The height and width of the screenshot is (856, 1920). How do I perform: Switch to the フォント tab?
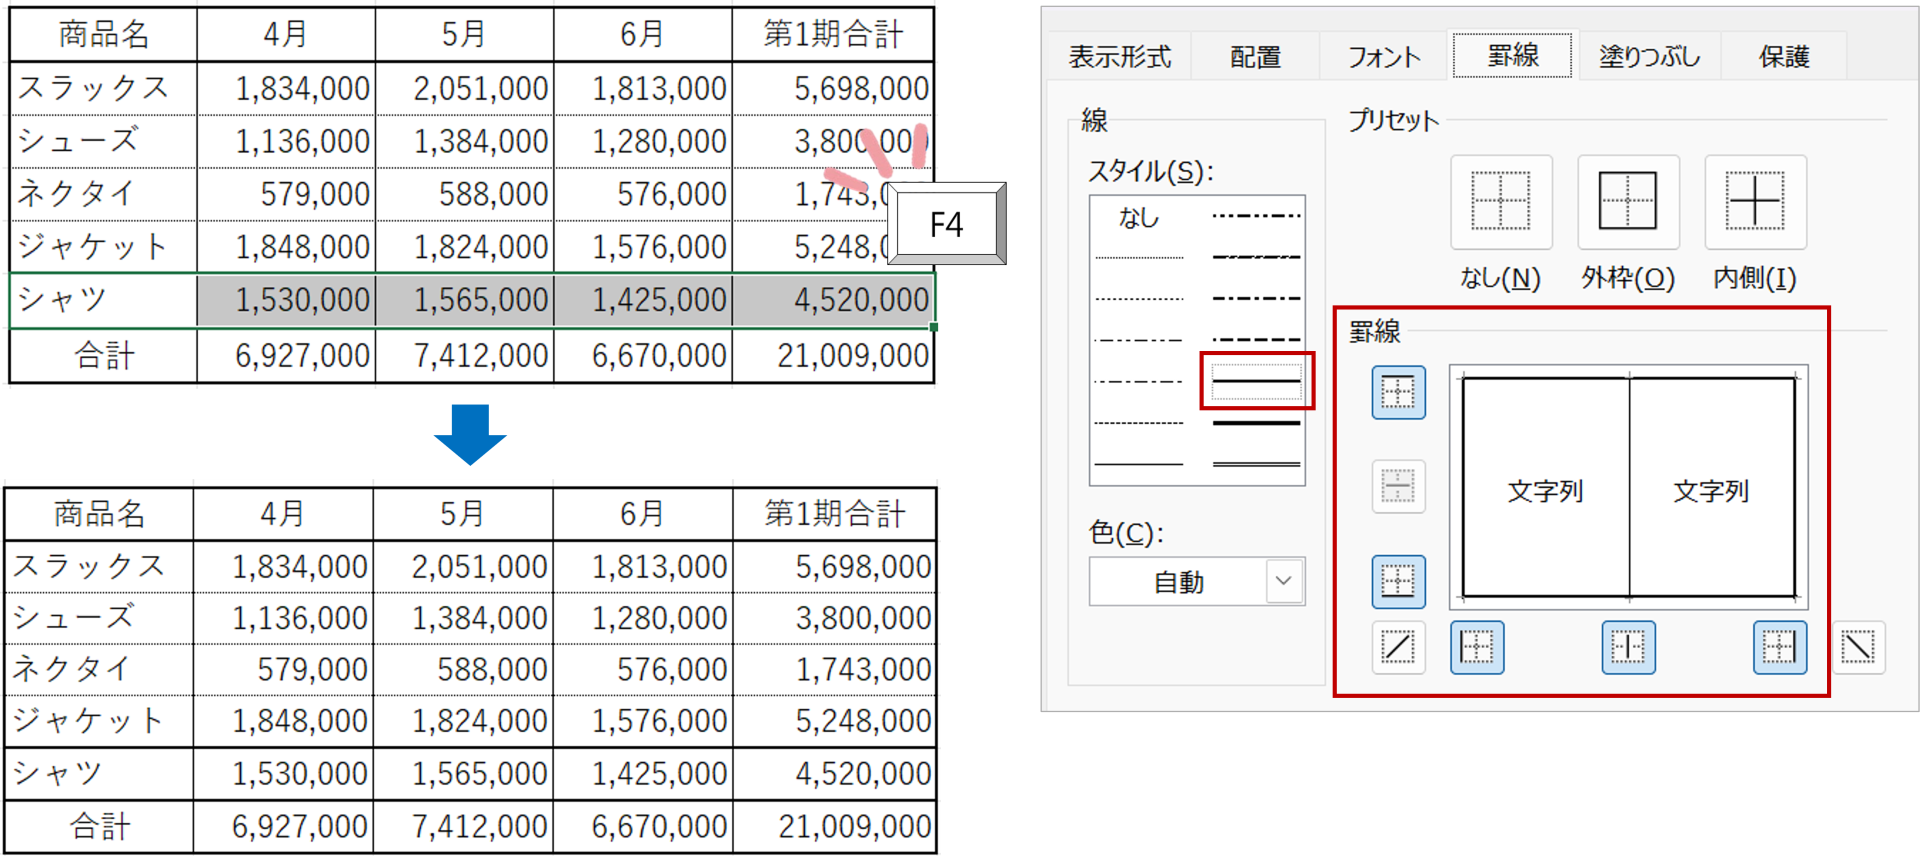click(1384, 57)
